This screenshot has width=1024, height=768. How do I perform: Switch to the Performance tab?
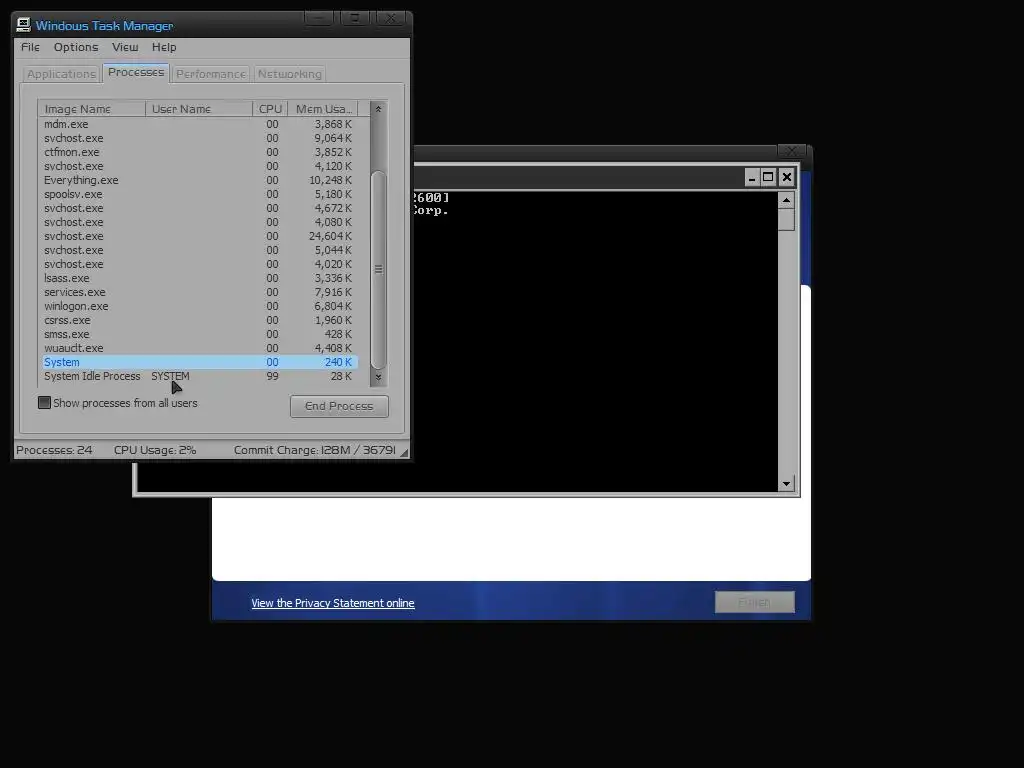[x=211, y=74]
